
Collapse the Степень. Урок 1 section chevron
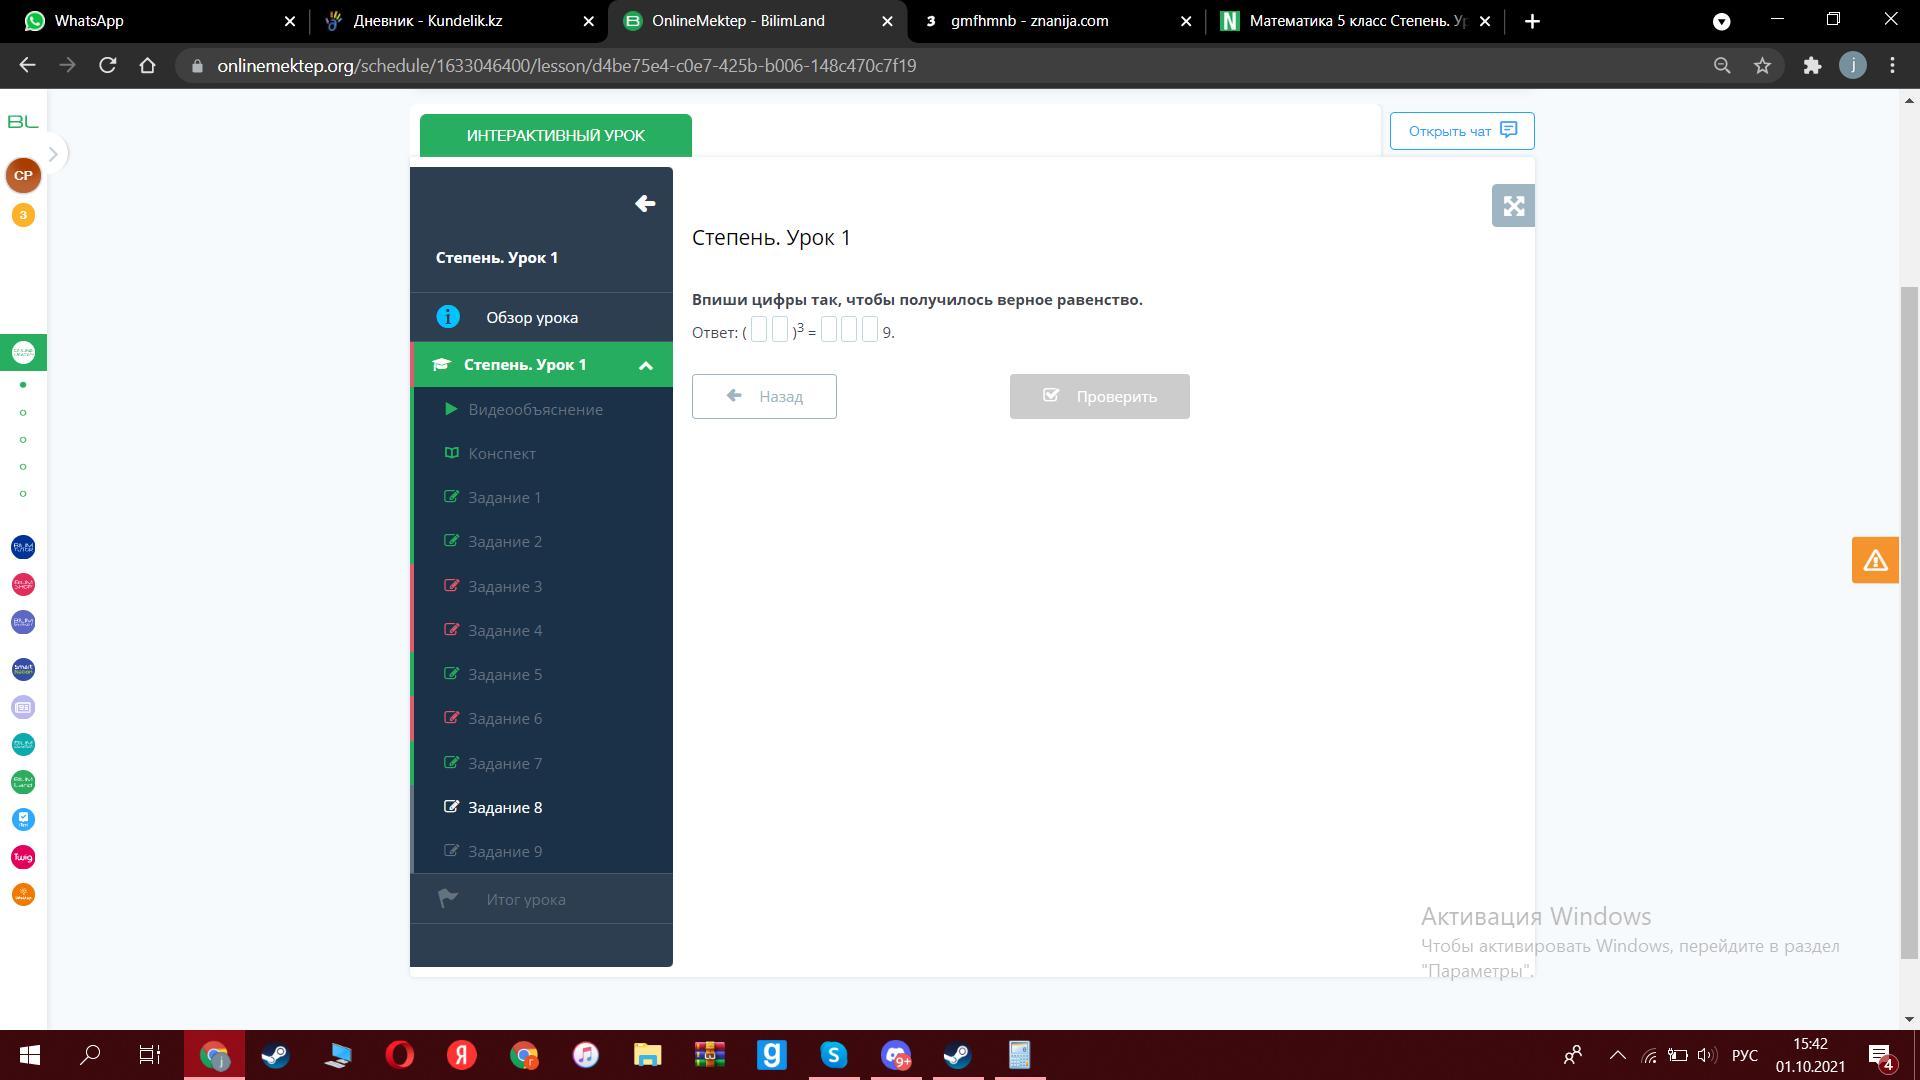646,366
